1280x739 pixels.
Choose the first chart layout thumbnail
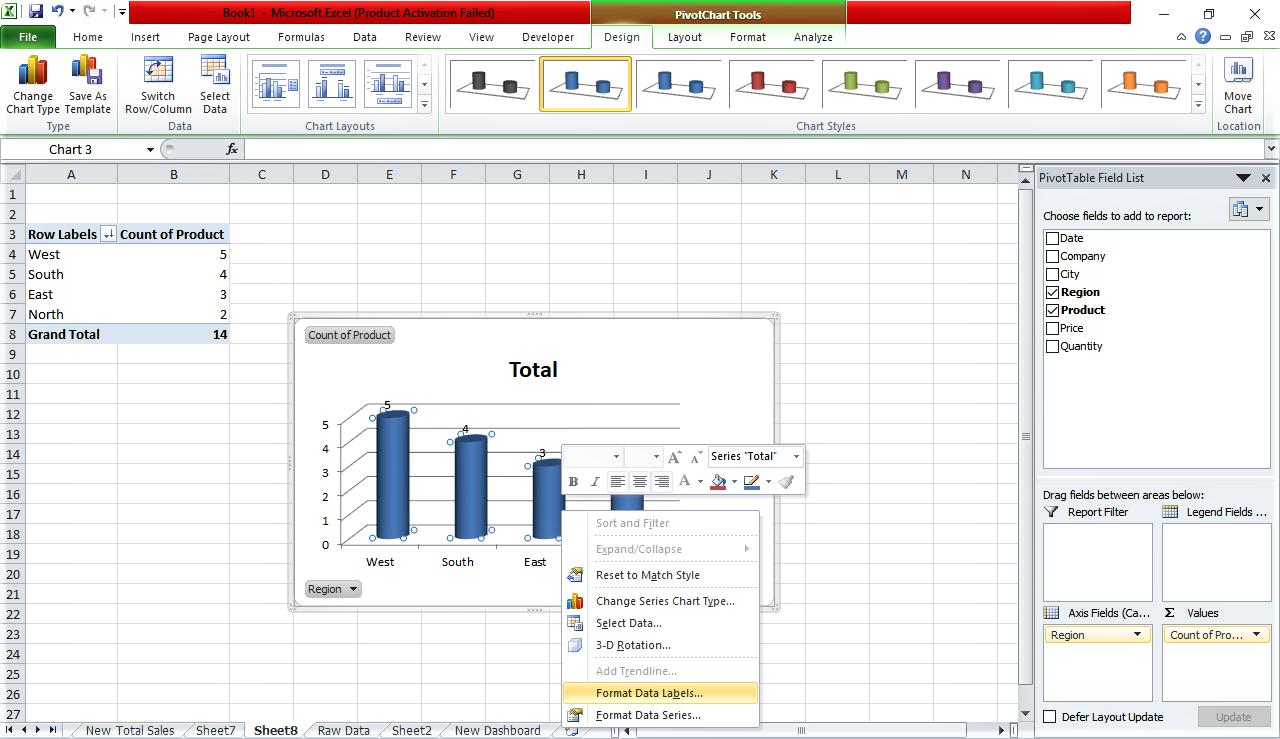coord(275,83)
